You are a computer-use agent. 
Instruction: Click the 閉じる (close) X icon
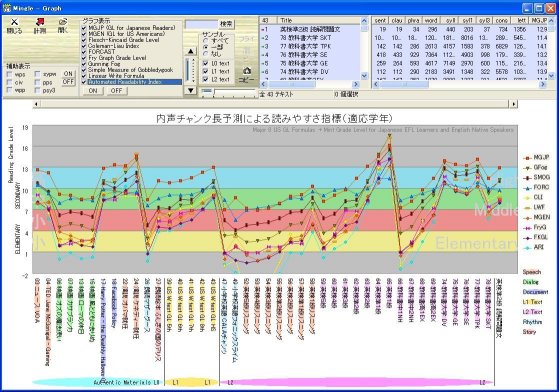point(14,22)
